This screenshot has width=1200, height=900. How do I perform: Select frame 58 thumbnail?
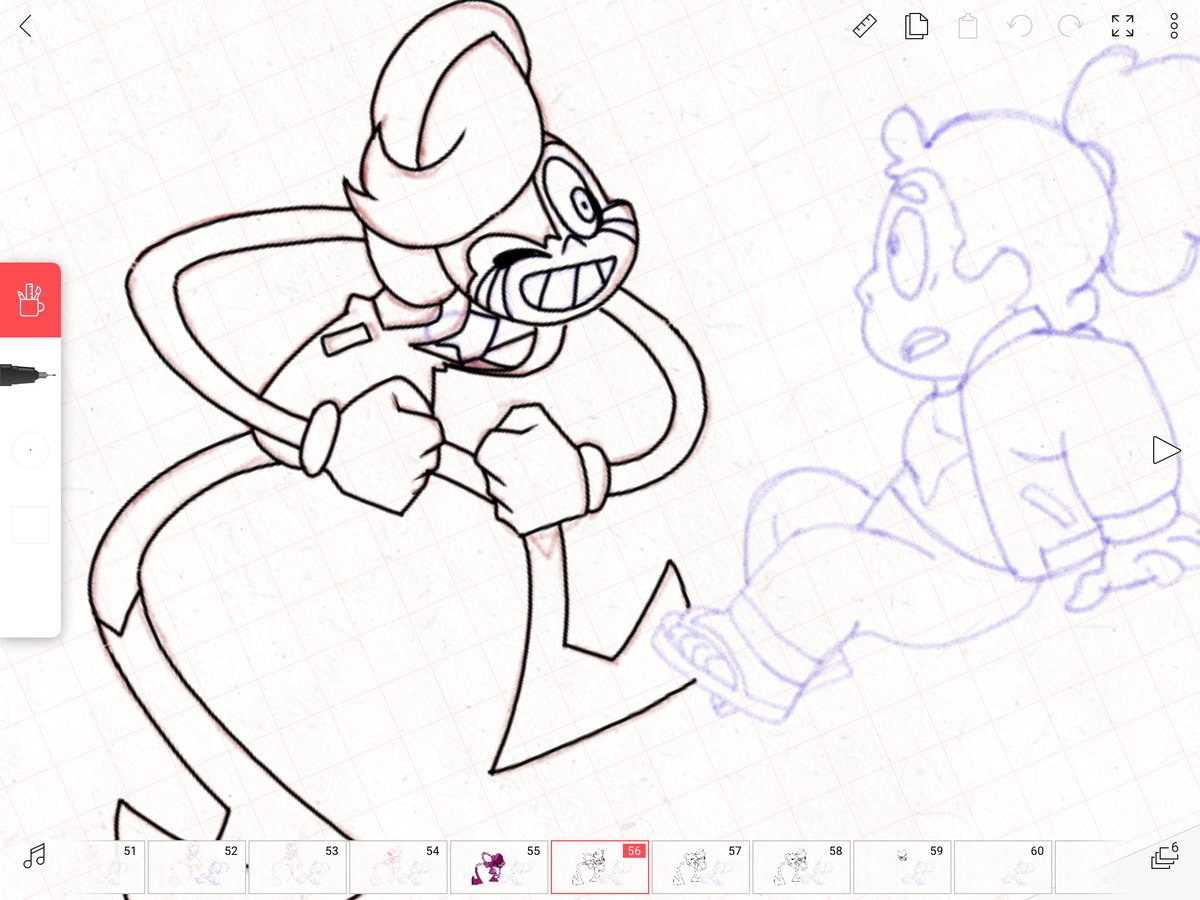[801, 866]
